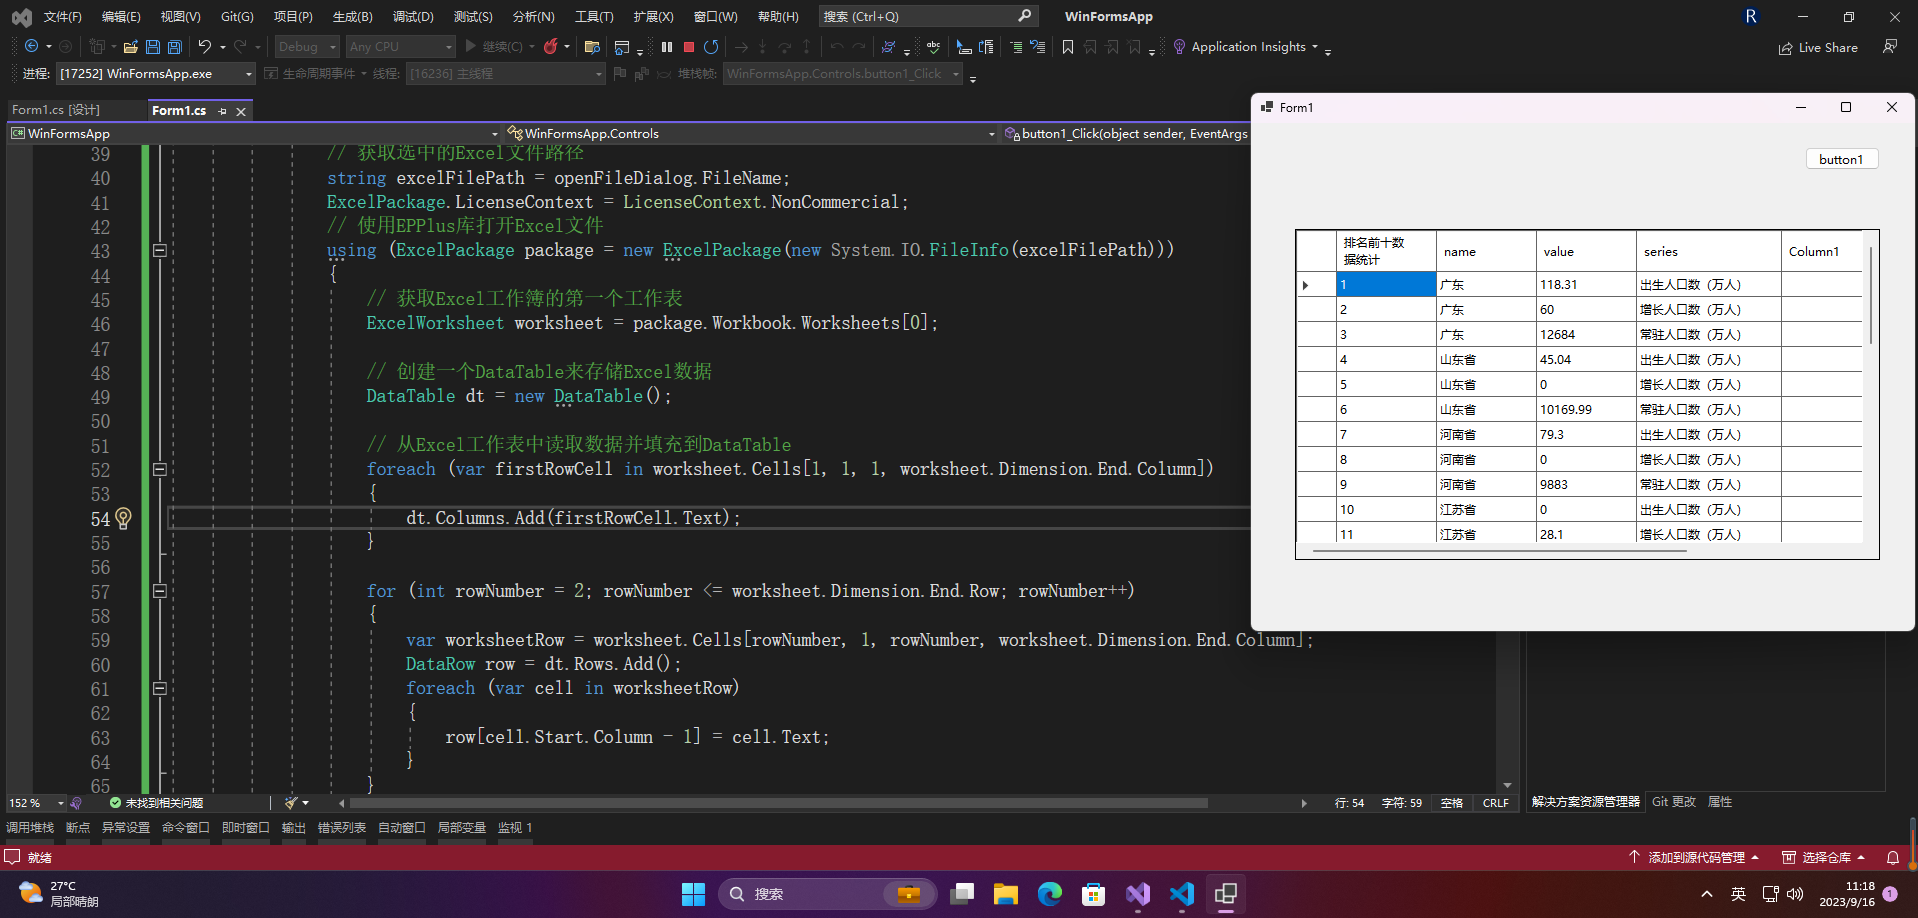
Task: Switch to VS Code from the taskbar
Action: click(x=1182, y=894)
